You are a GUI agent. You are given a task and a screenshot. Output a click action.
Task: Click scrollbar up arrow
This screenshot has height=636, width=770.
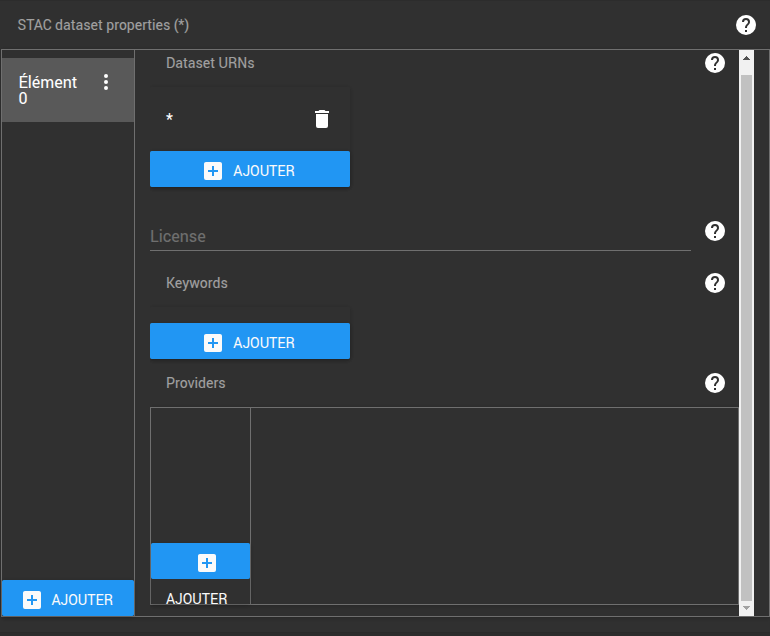746,58
